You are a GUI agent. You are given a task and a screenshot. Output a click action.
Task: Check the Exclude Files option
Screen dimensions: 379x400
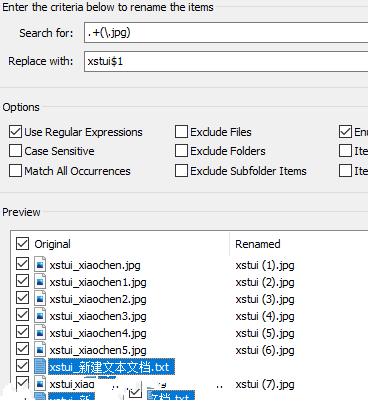click(181, 132)
